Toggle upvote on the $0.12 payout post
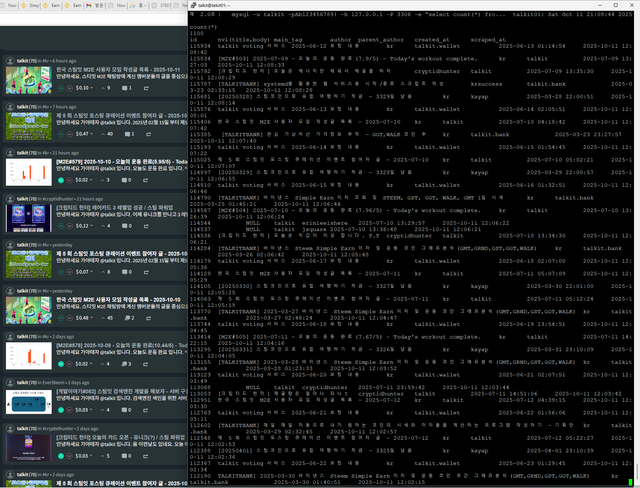The height and width of the screenshot is (488, 640). 61,226
